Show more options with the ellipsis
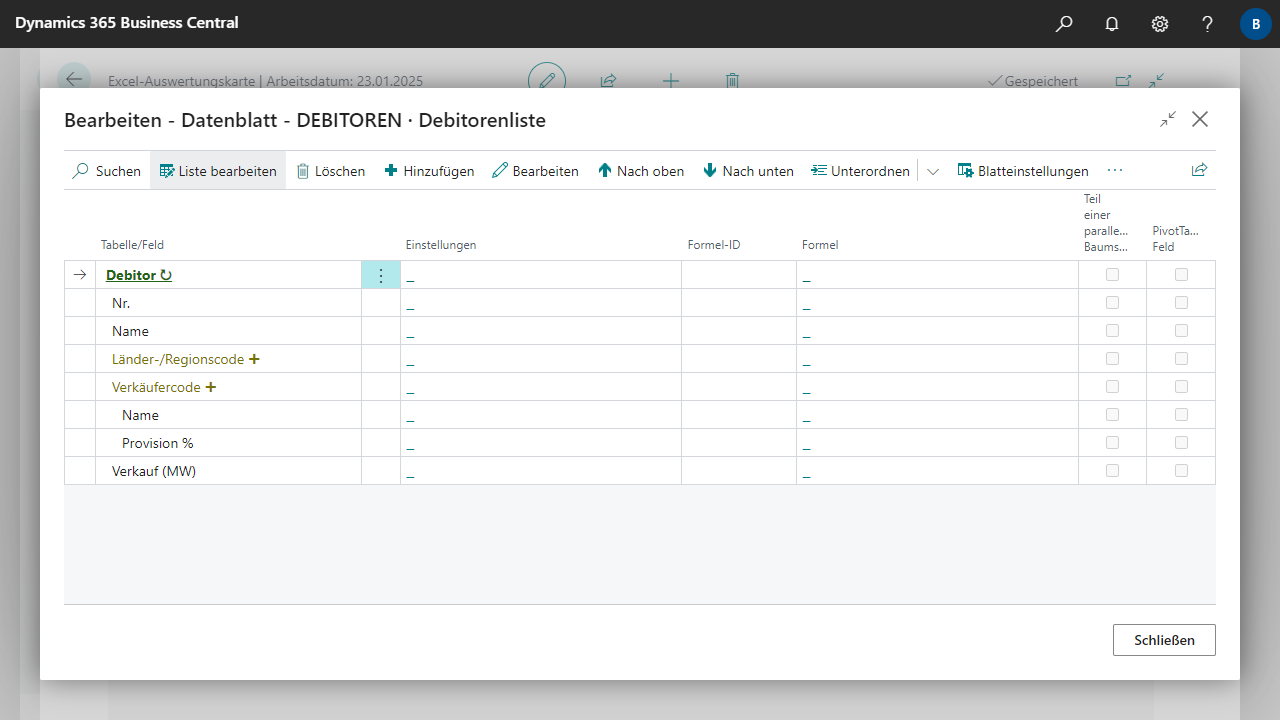Viewport: 1280px width, 720px height. tap(1116, 171)
